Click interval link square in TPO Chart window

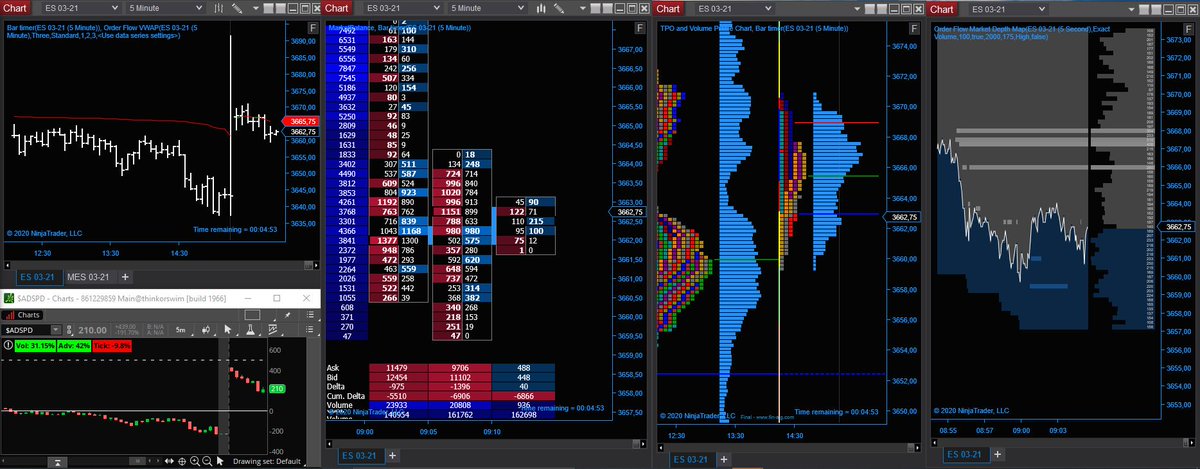click(x=880, y=9)
